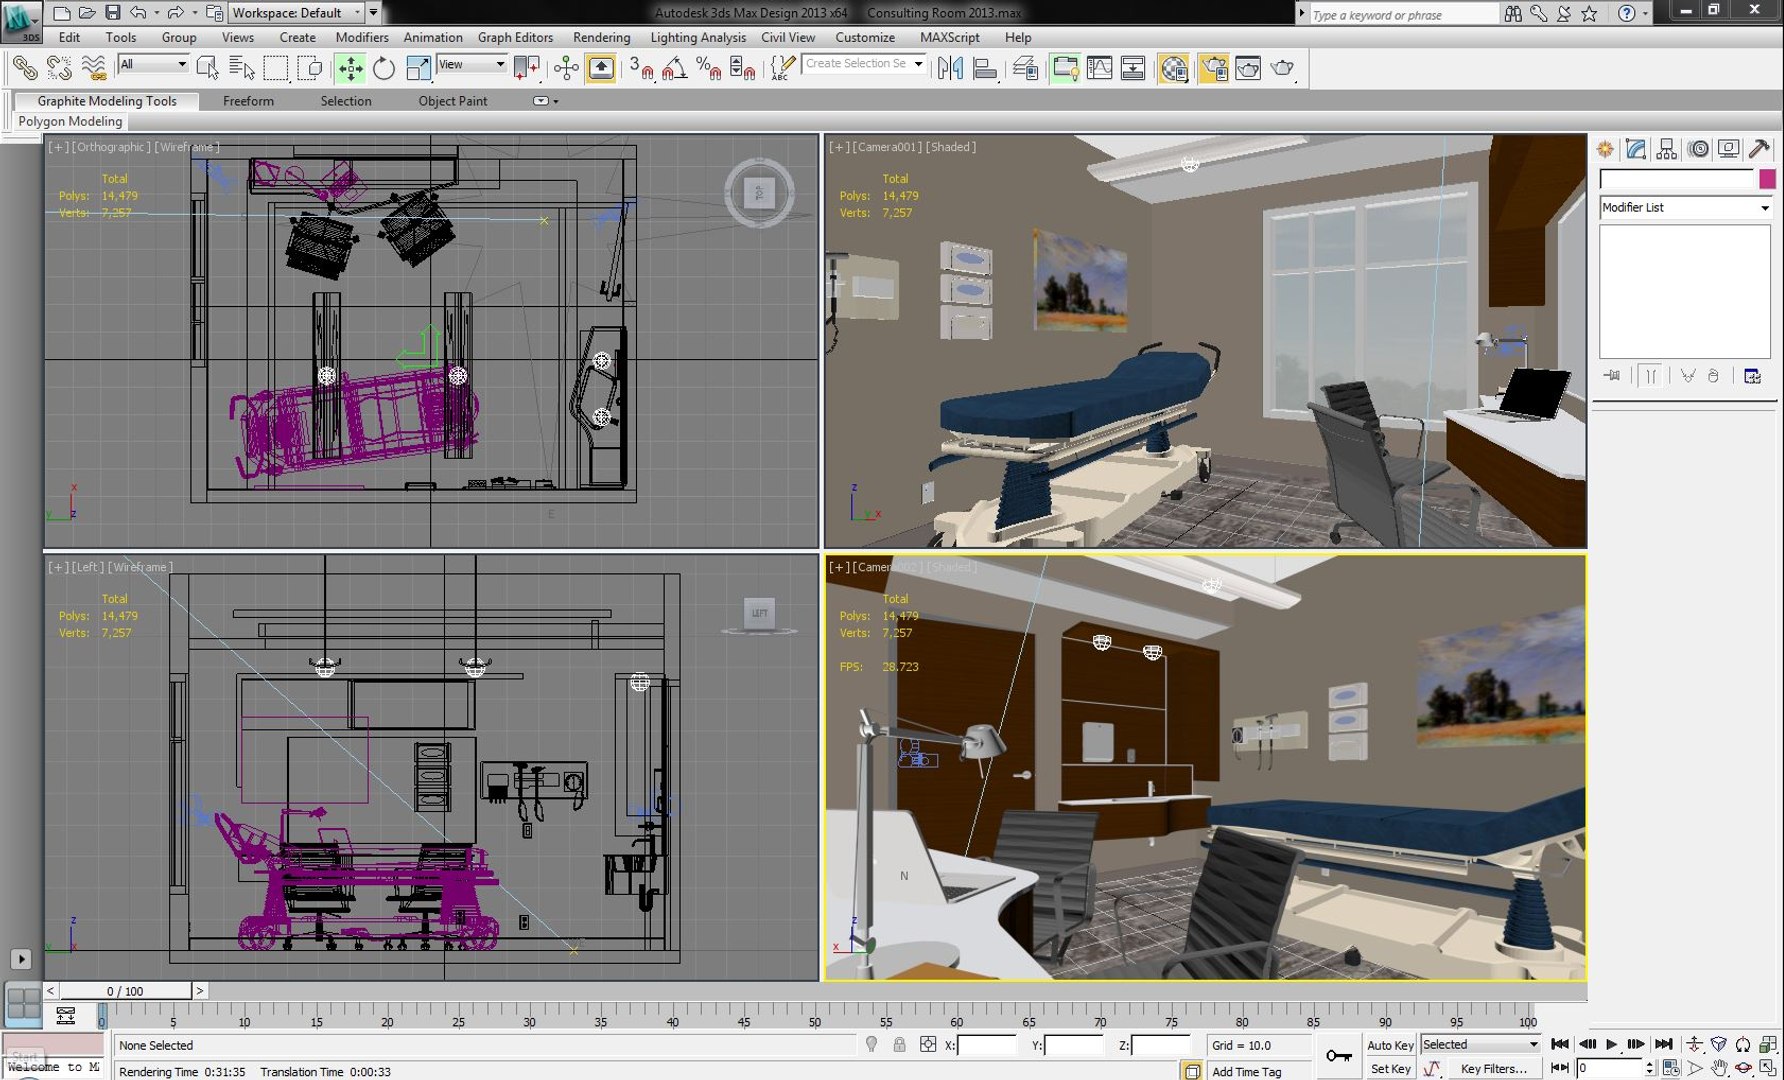The image size is (1784, 1080).
Task: Open the 'View' reference coordinate dropdown
Action: [472, 64]
